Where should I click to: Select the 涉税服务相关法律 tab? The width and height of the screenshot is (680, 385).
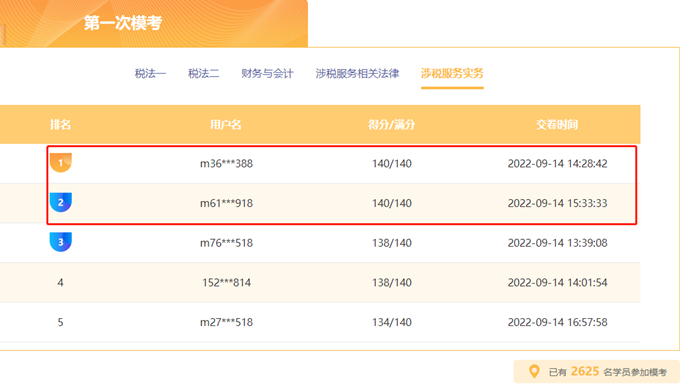tap(357, 73)
